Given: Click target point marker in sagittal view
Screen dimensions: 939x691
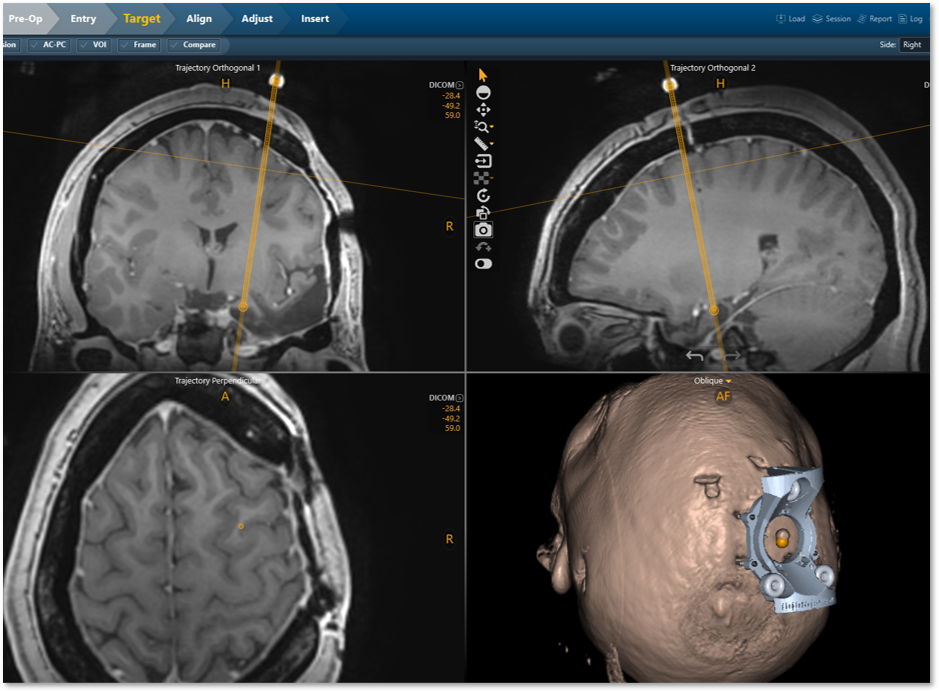Looking at the screenshot, I should point(714,310).
